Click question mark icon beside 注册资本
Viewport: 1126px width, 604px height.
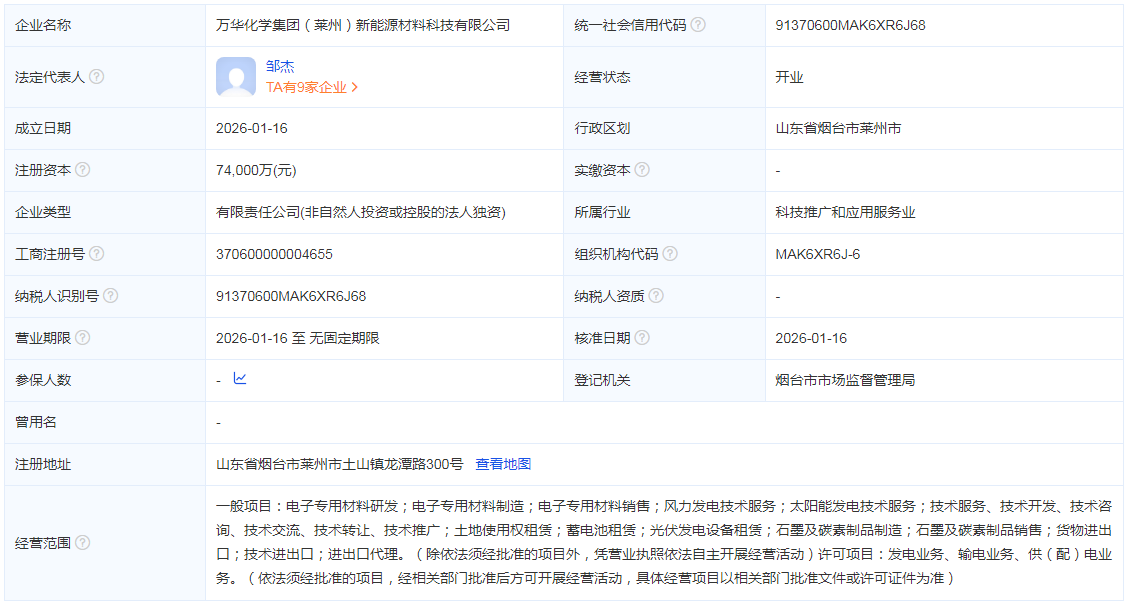coord(83,170)
